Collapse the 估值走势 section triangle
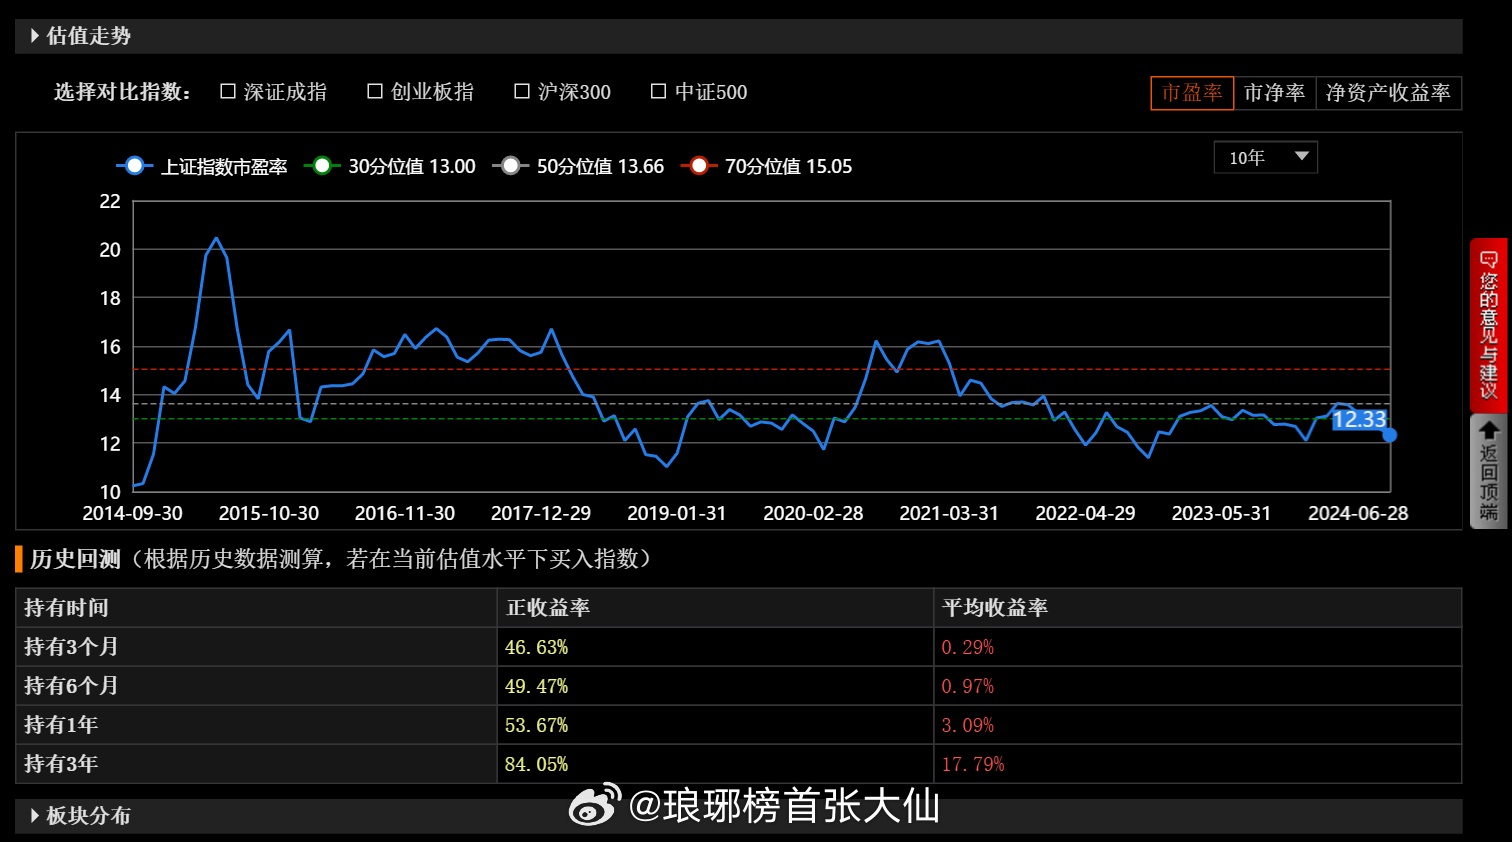The width and height of the screenshot is (1512, 842). [x=35, y=36]
